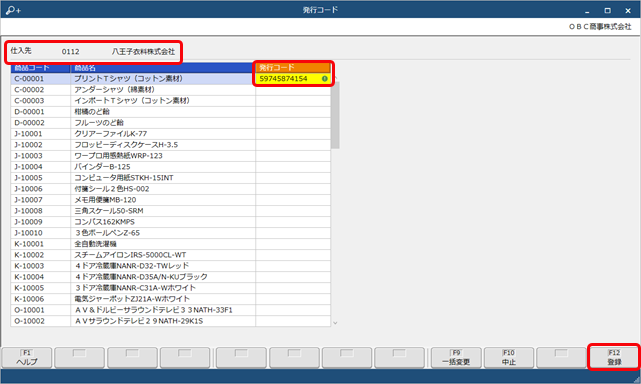Click product name フルーツのど飴
This screenshot has width=641, height=384.
[99, 123]
